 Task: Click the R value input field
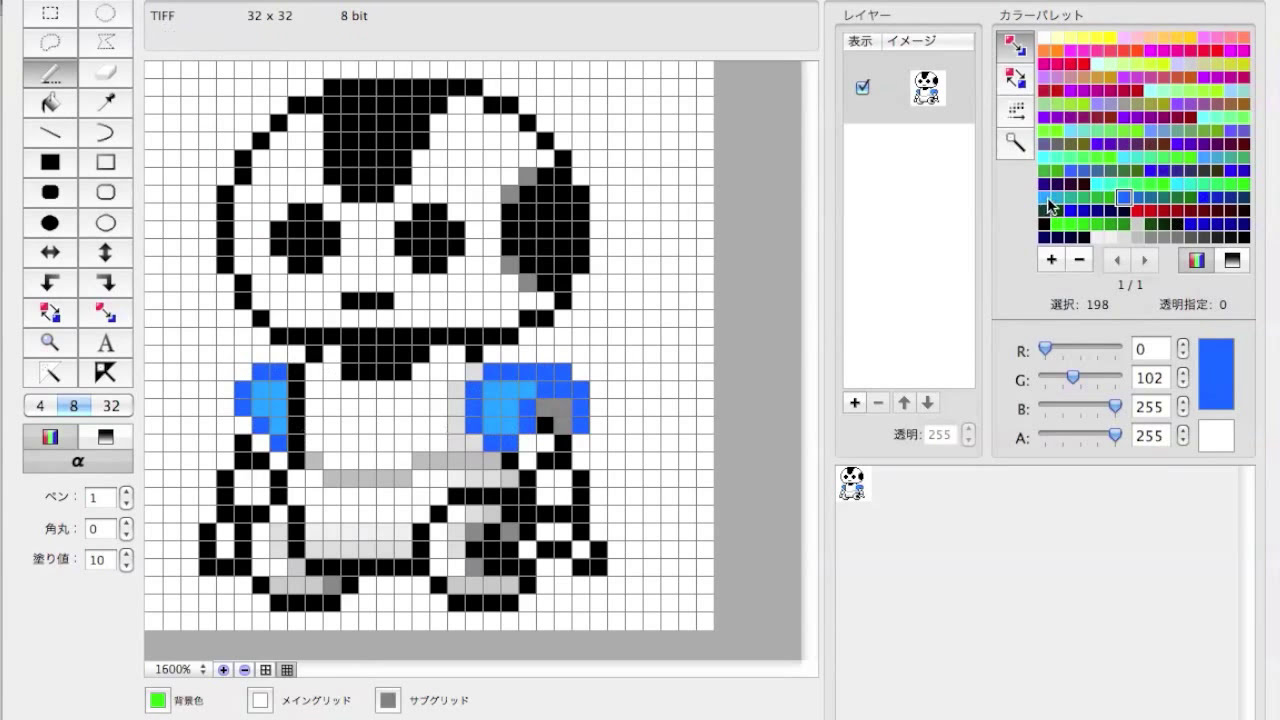tap(1151, 350)
